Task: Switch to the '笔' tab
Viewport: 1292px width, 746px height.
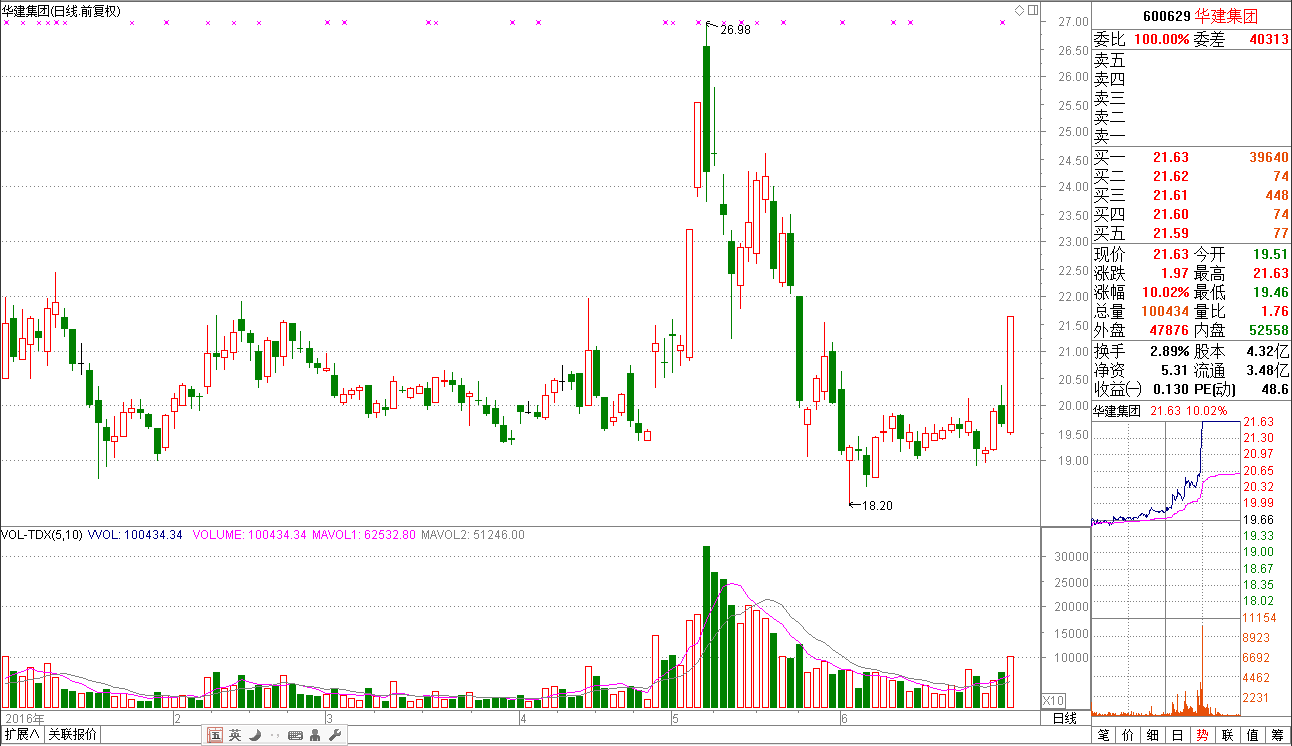Action: tap(1103, 735)
